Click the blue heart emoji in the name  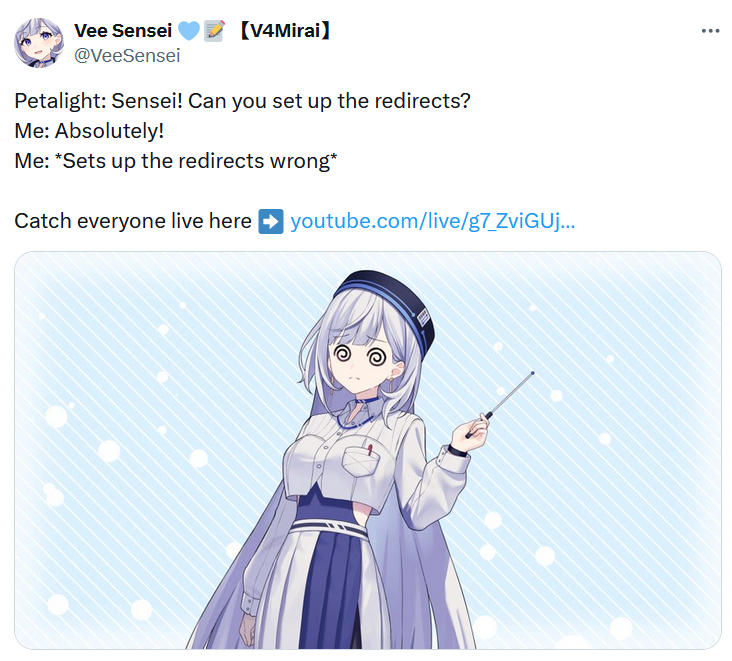coord(189,31)
